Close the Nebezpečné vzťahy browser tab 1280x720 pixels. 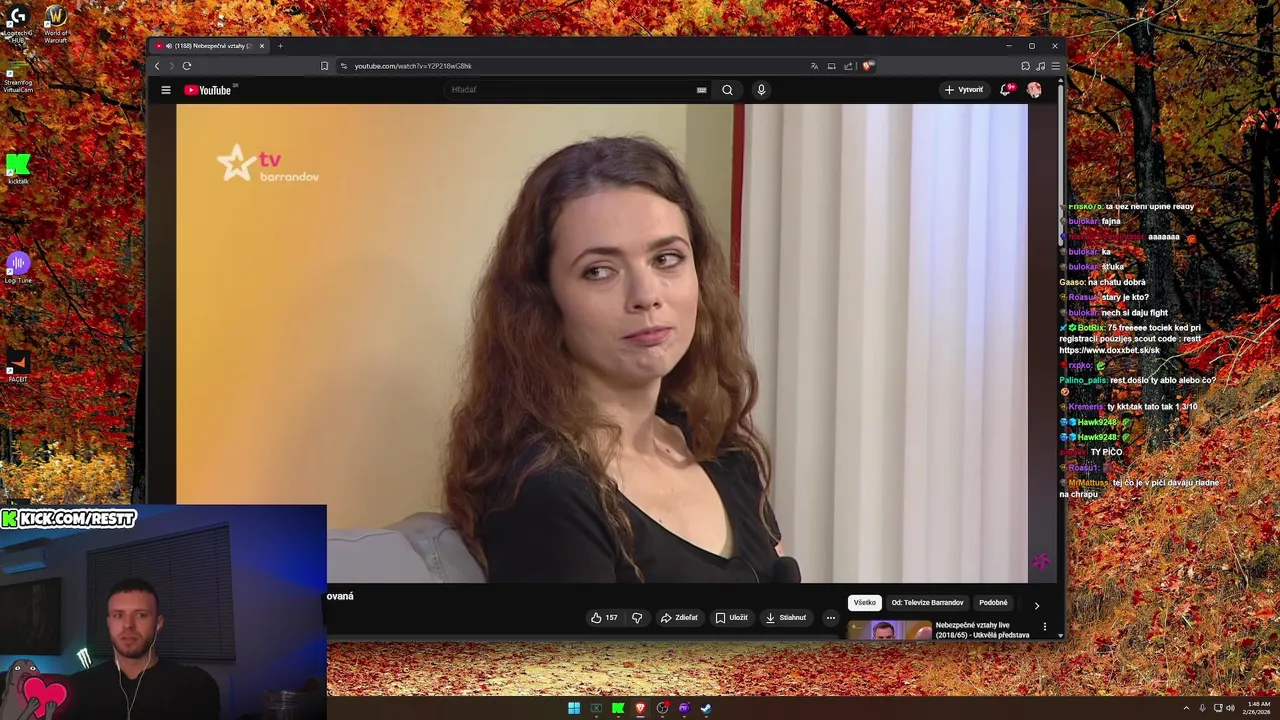tap(262, 46)
